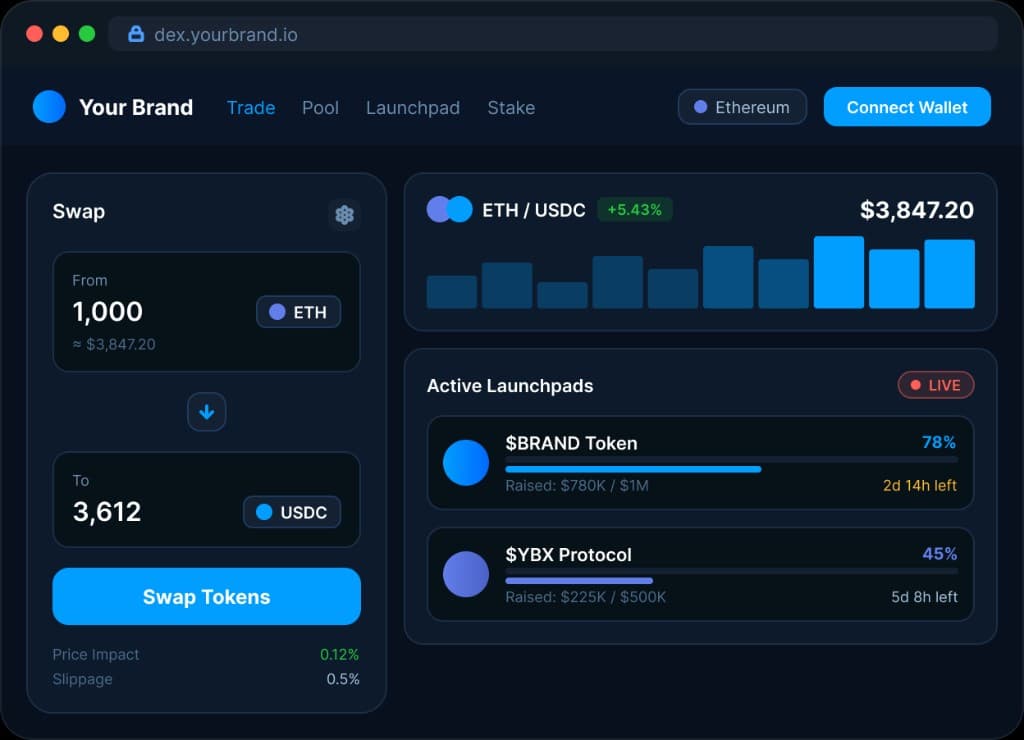Click Raised: $780K / $1M text

coord(577,485)
